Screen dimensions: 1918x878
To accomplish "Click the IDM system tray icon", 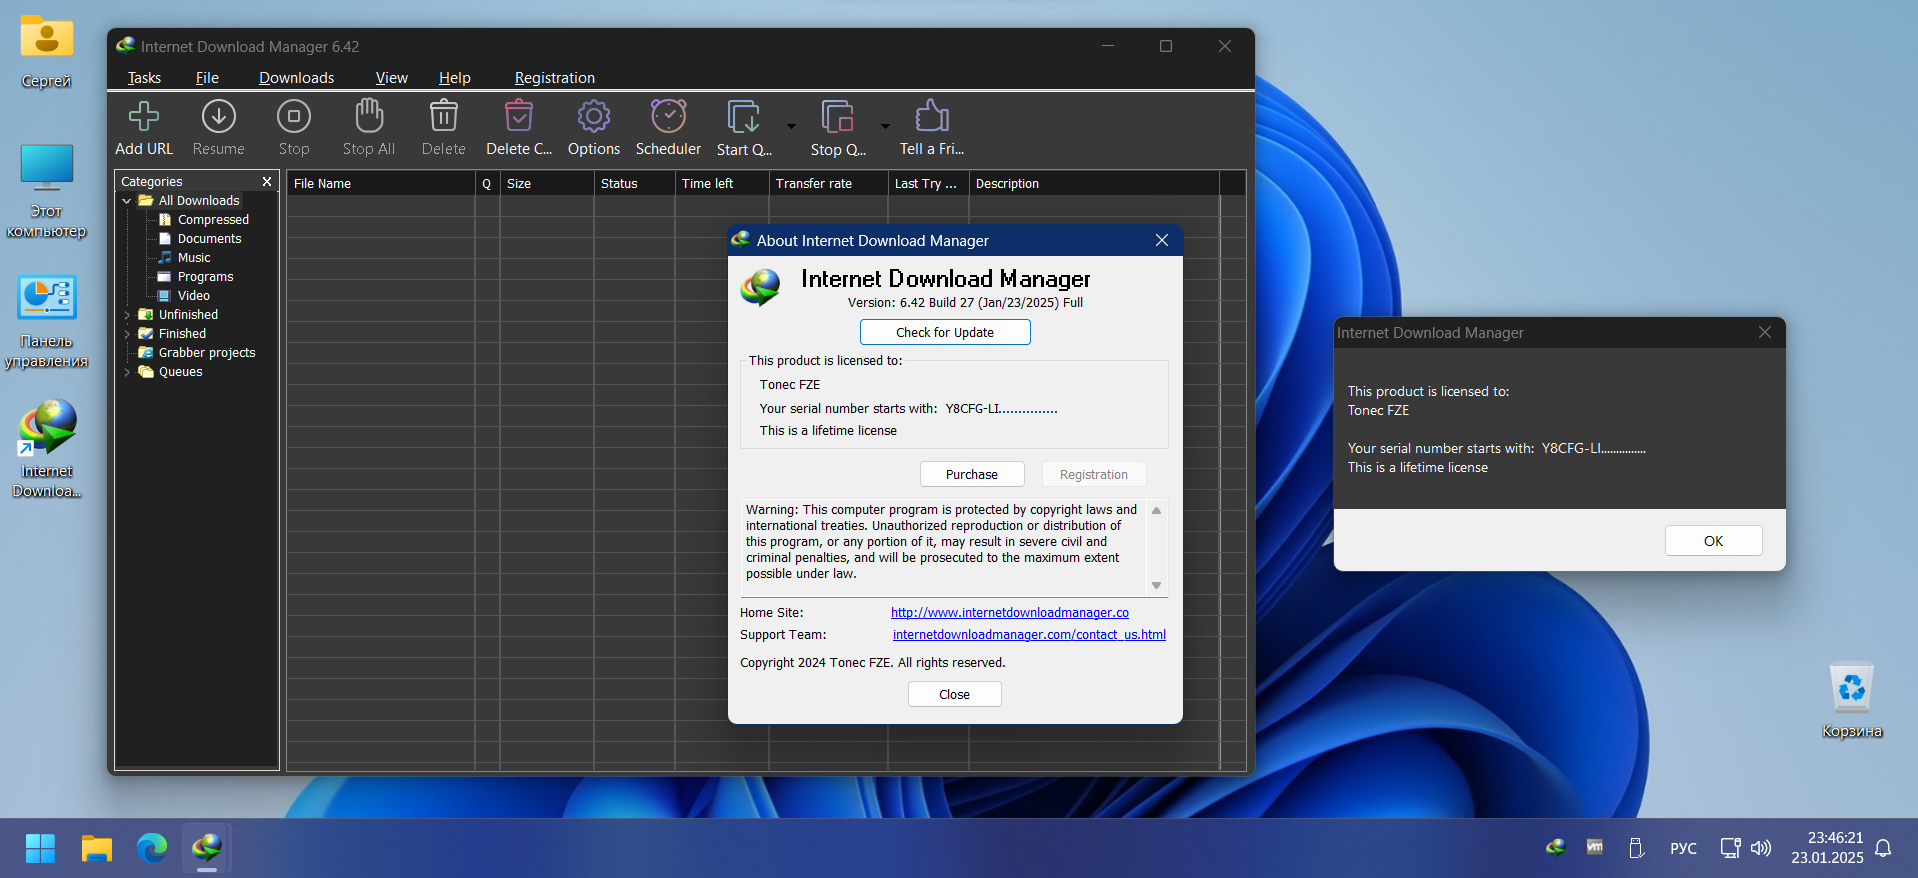I will 1556,848.
